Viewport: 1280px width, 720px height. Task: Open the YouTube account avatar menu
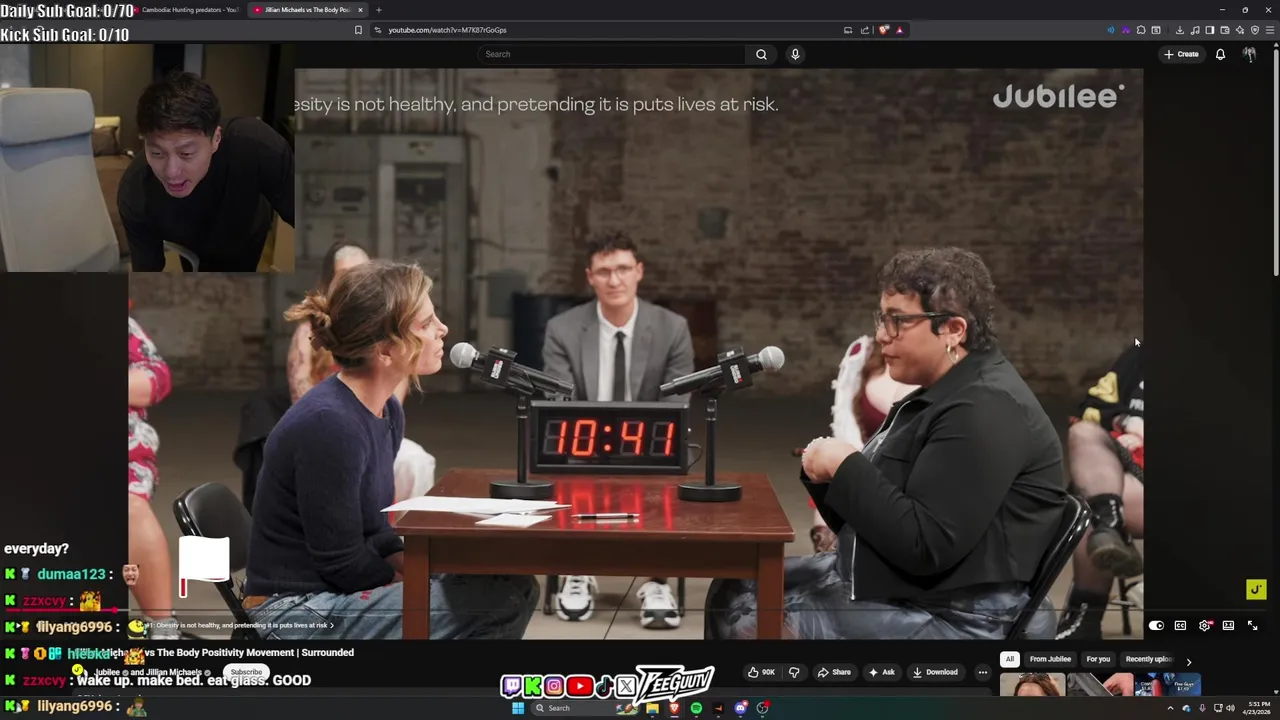click(x=1249, y=54)
